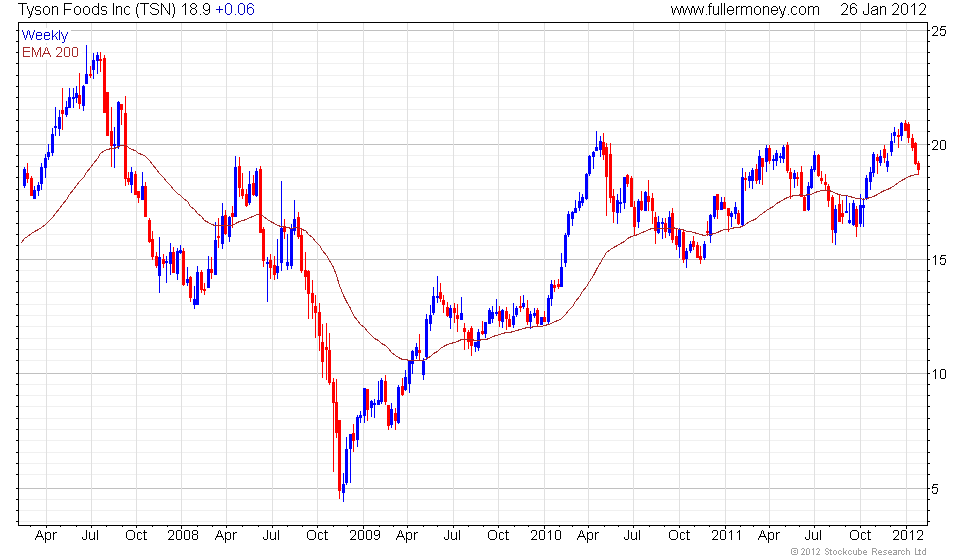
Task: Click the '18.9' last price value
Action: [x=196, y=9]
